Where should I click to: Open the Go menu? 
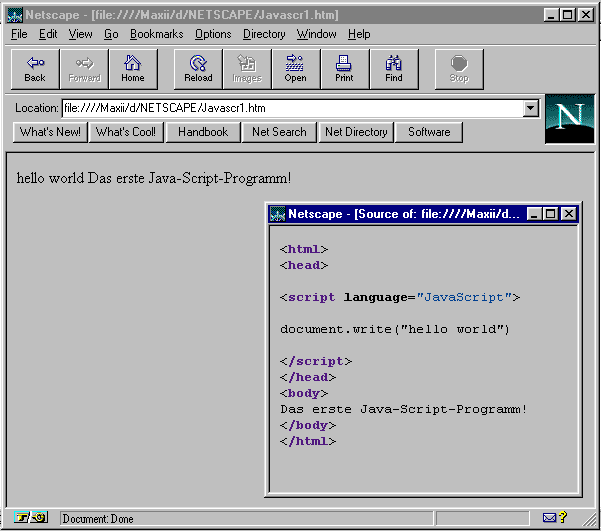tap(111, 34)
